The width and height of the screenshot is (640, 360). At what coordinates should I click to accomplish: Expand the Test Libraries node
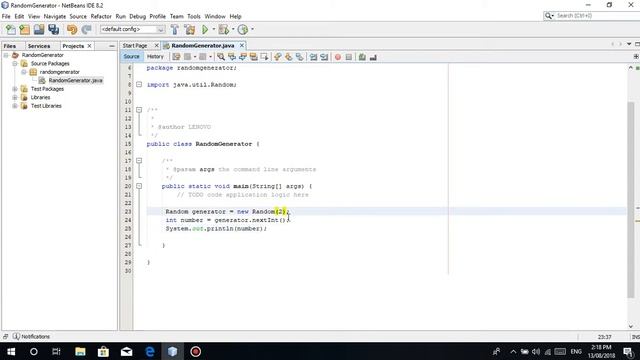[x=15, y=106]
